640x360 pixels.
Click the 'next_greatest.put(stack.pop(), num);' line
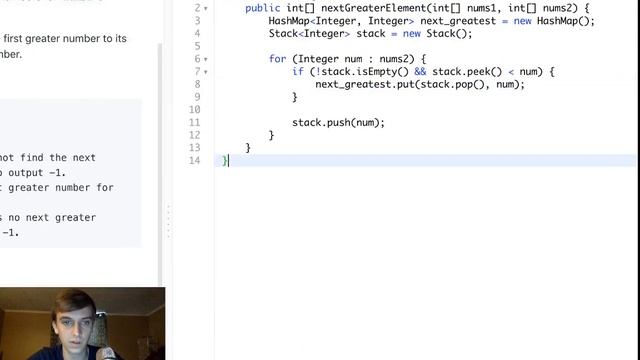coord(420,84)
